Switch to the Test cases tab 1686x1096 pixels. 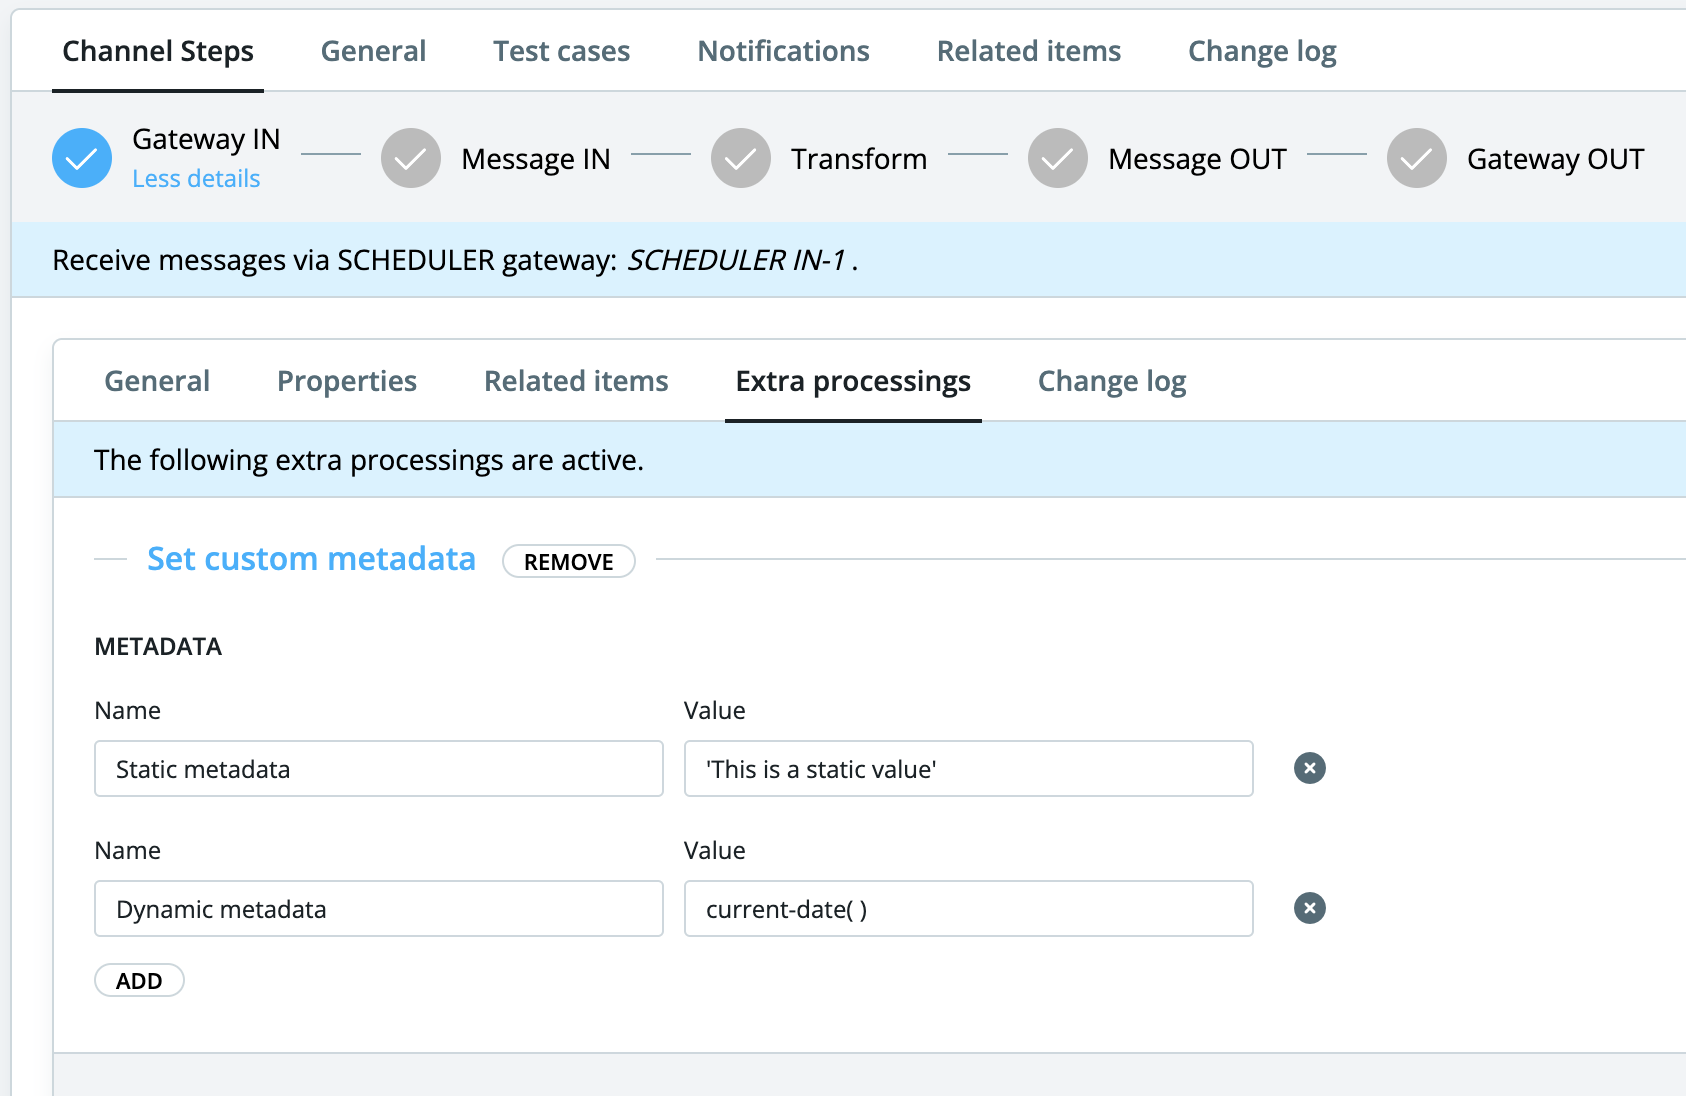561,50
